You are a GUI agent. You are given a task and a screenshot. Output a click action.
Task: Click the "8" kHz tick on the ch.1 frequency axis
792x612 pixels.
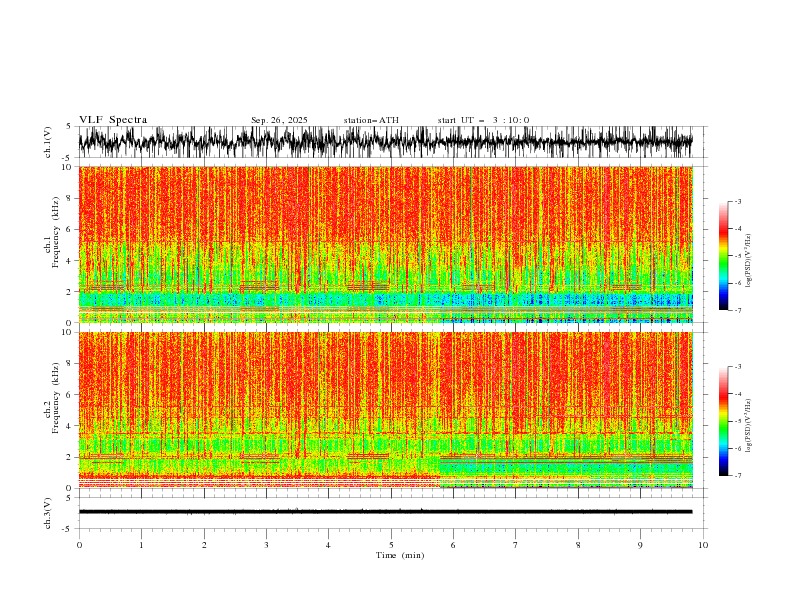(x=71, y=198)
